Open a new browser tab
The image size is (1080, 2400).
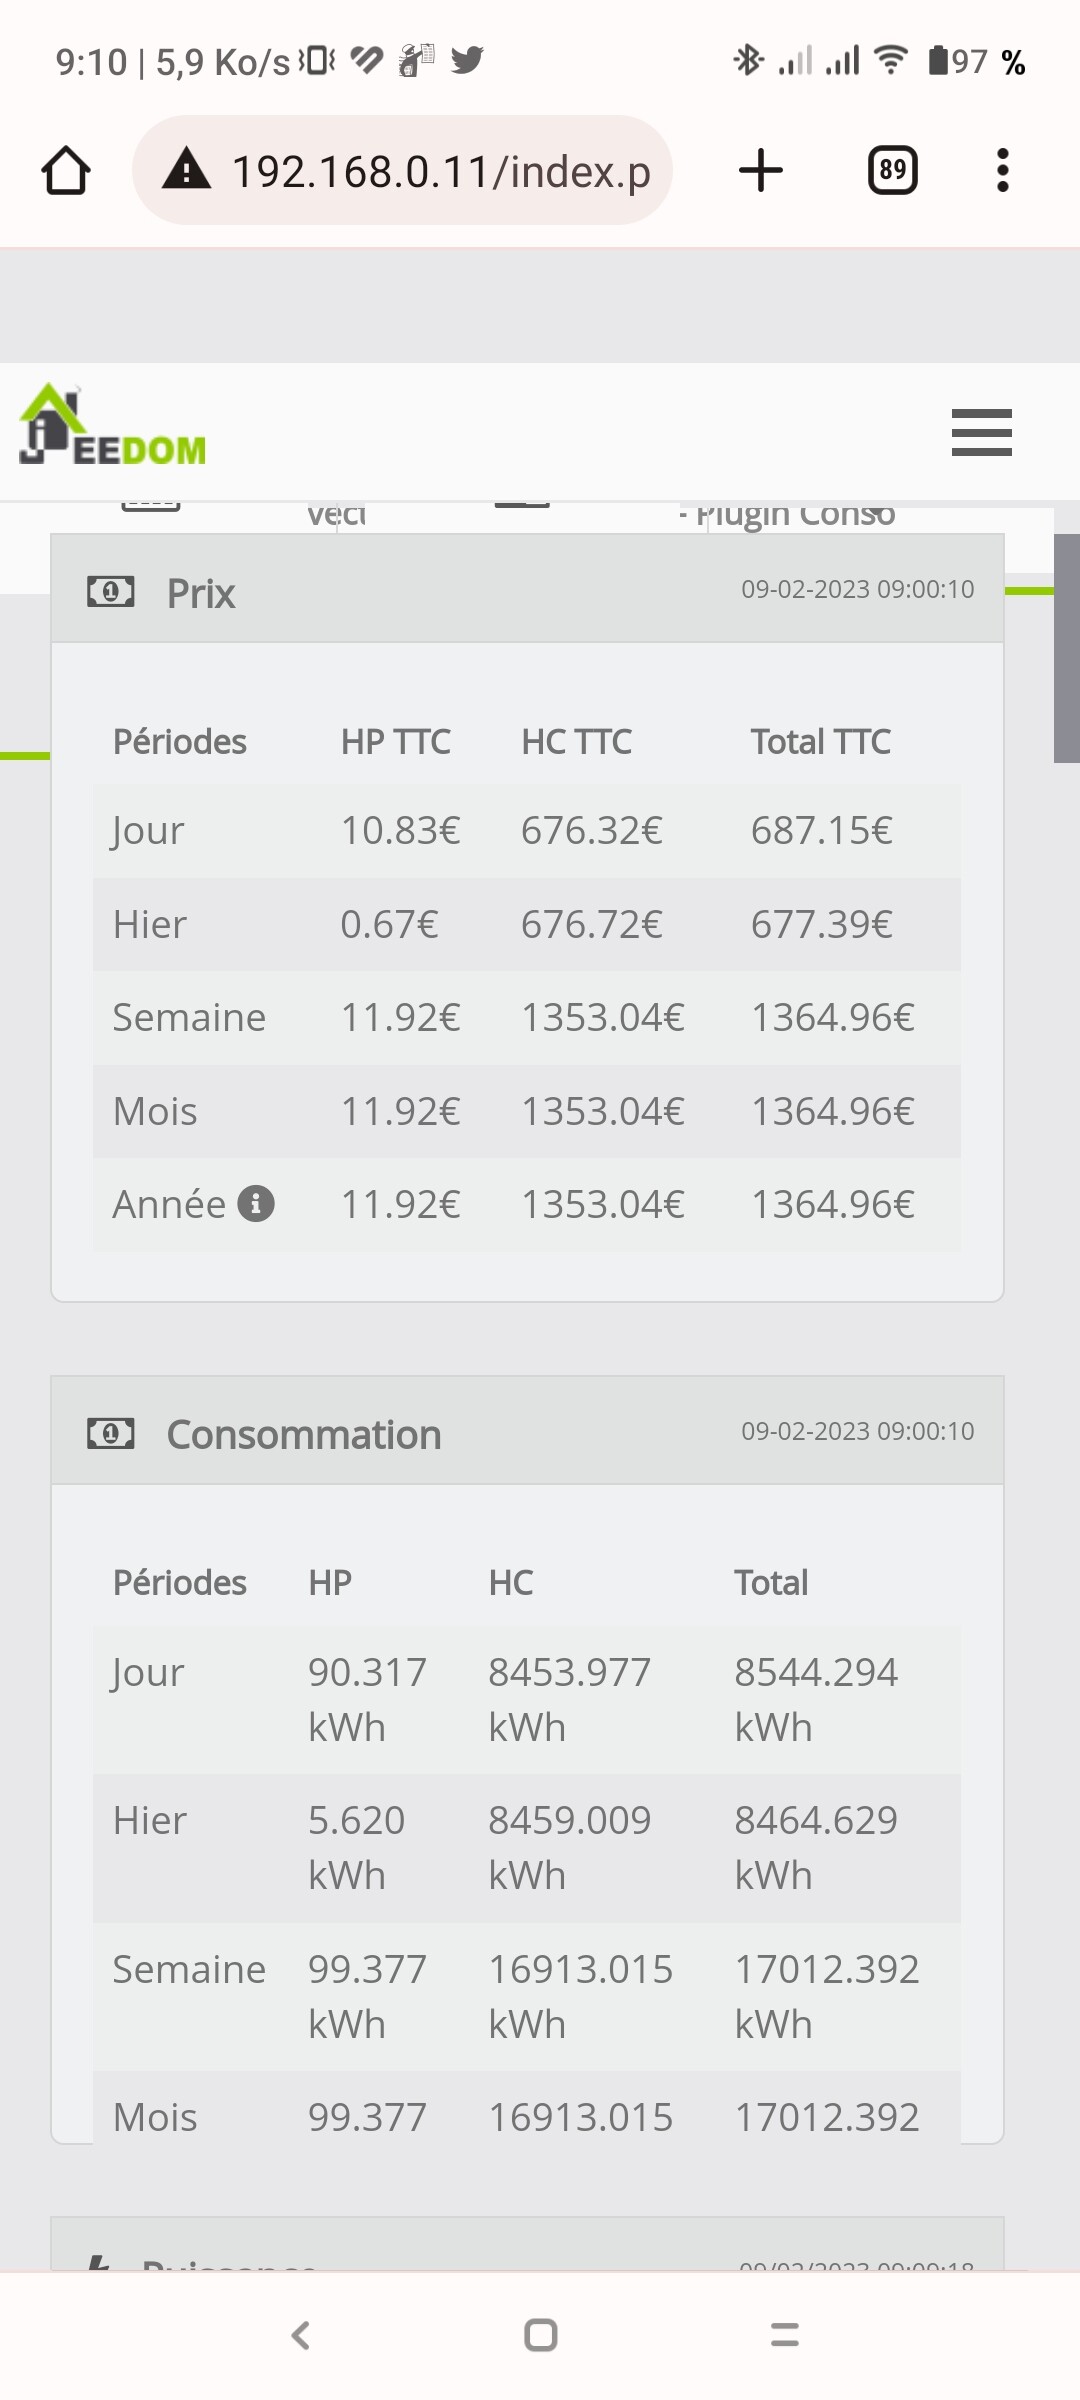click(x=760, y=170)
